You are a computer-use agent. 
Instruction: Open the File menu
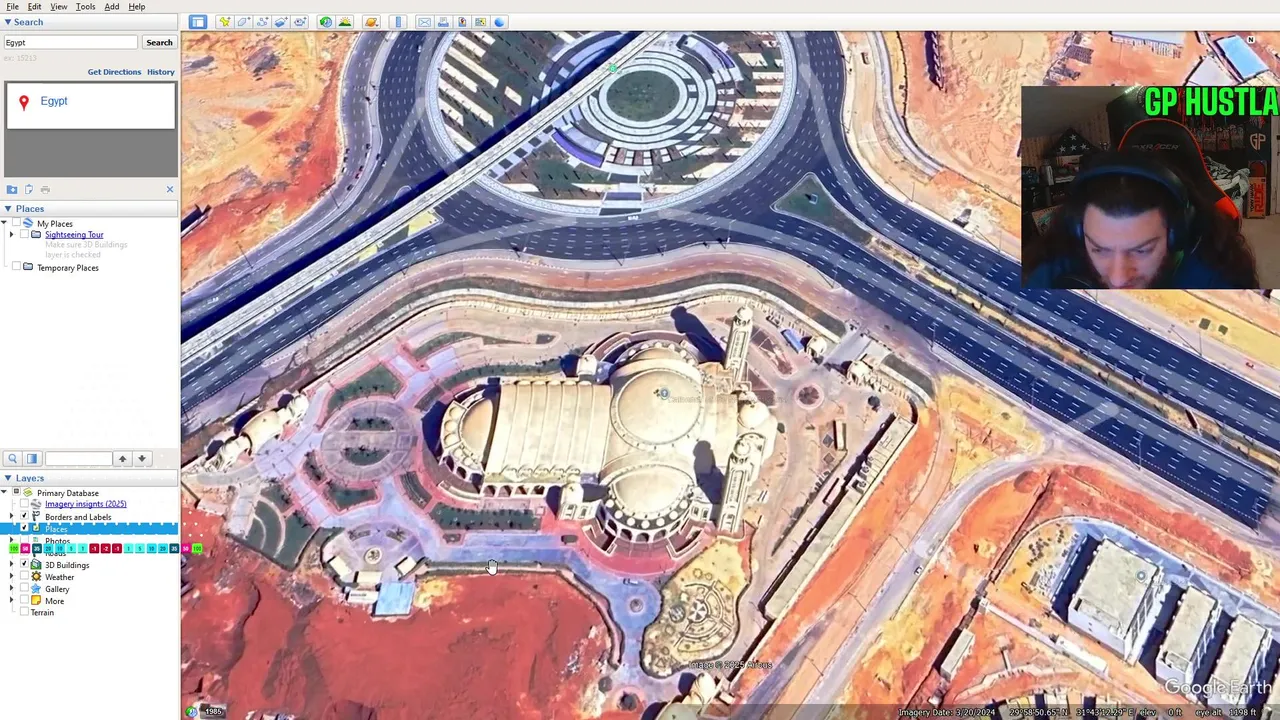tap(12, 7)
